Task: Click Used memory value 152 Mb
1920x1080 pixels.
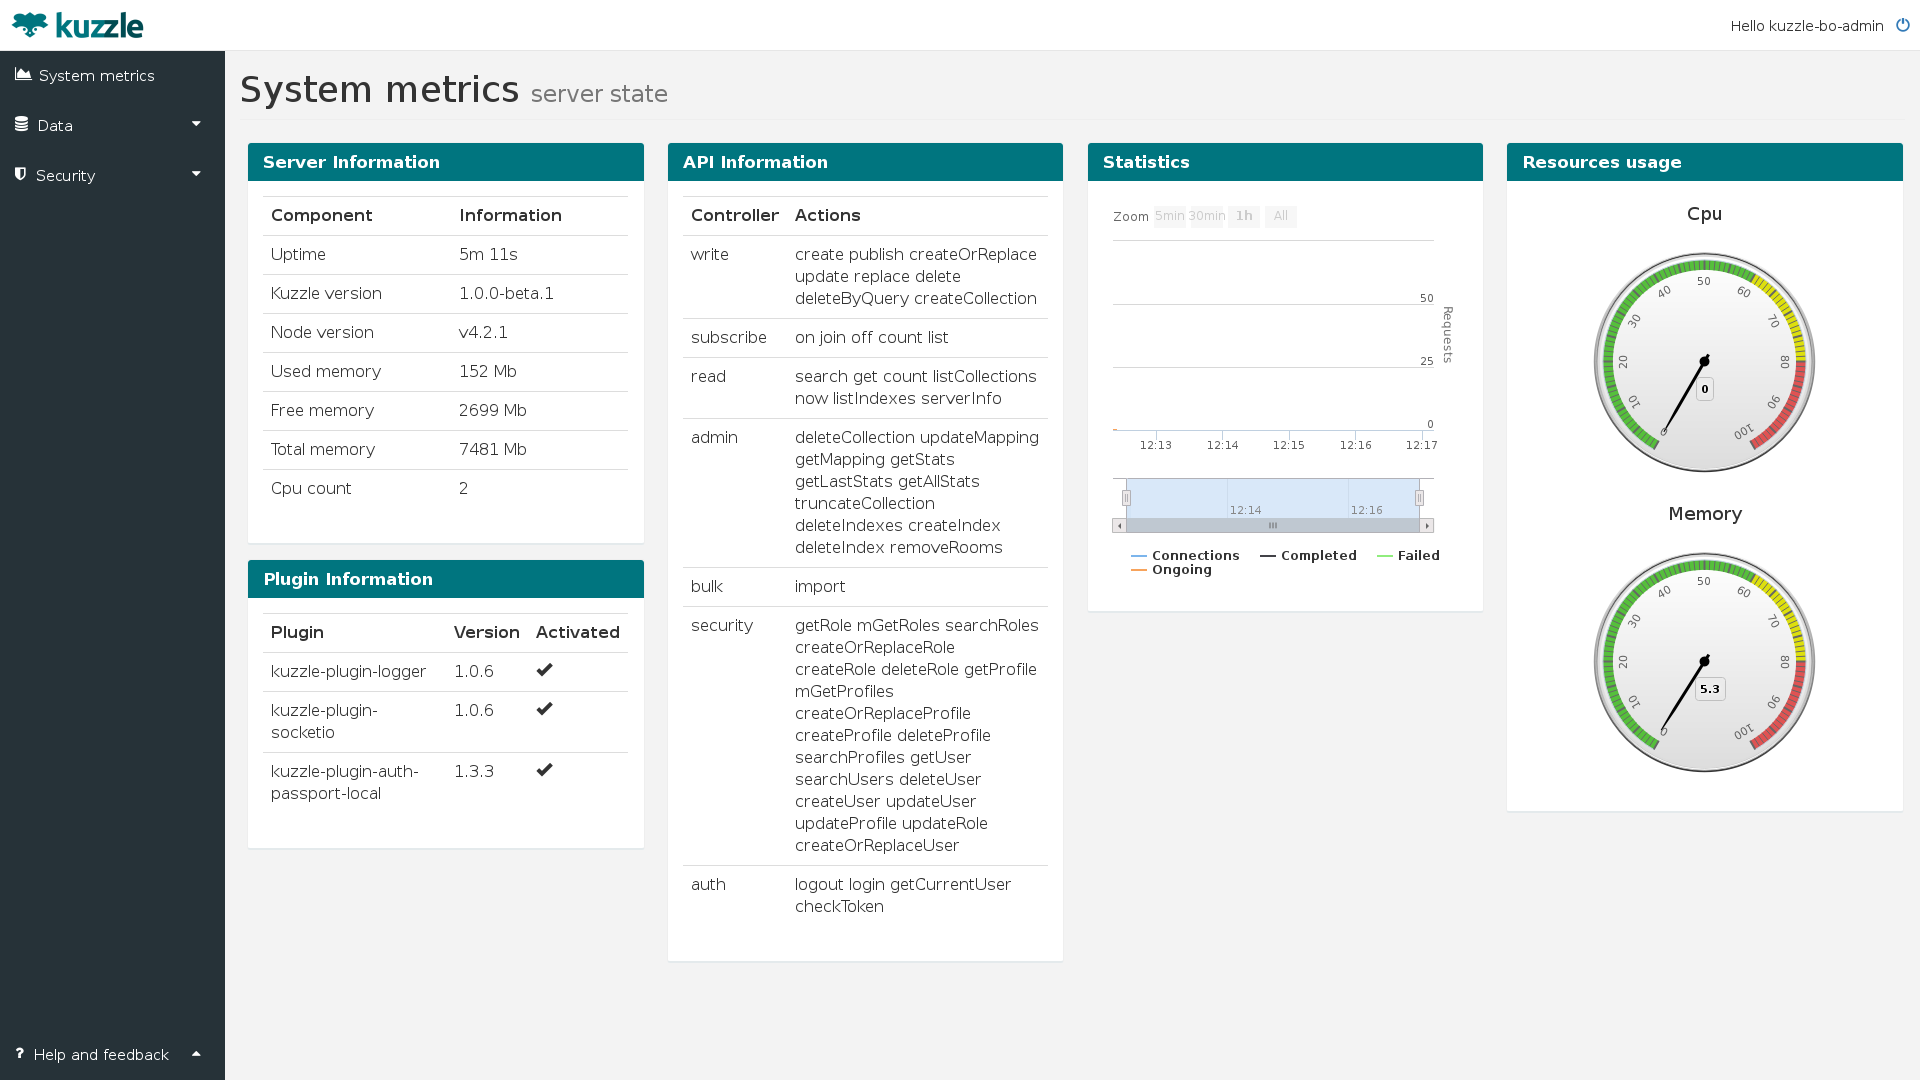Action: tap(488, 372)
